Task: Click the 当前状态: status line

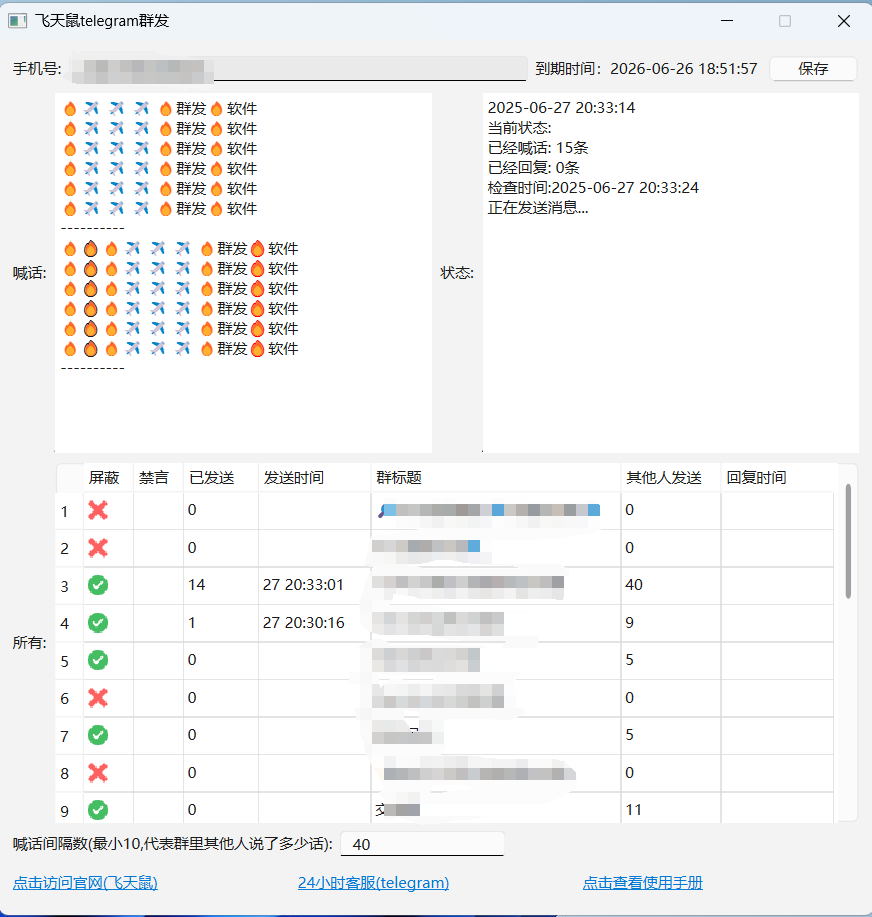Action: coord(519,127)
